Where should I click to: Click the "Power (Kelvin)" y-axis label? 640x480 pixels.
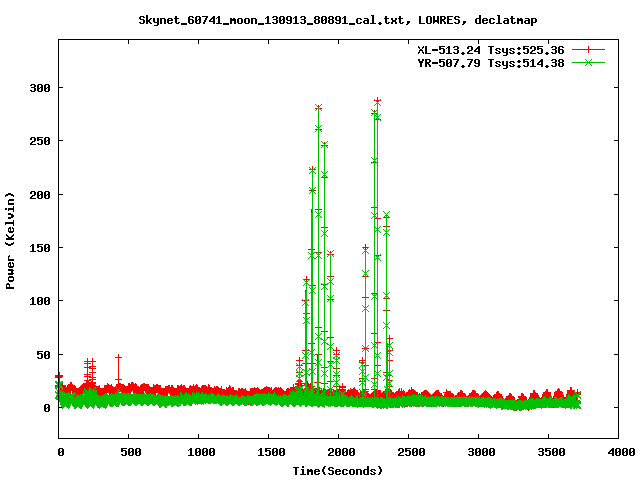10,241
